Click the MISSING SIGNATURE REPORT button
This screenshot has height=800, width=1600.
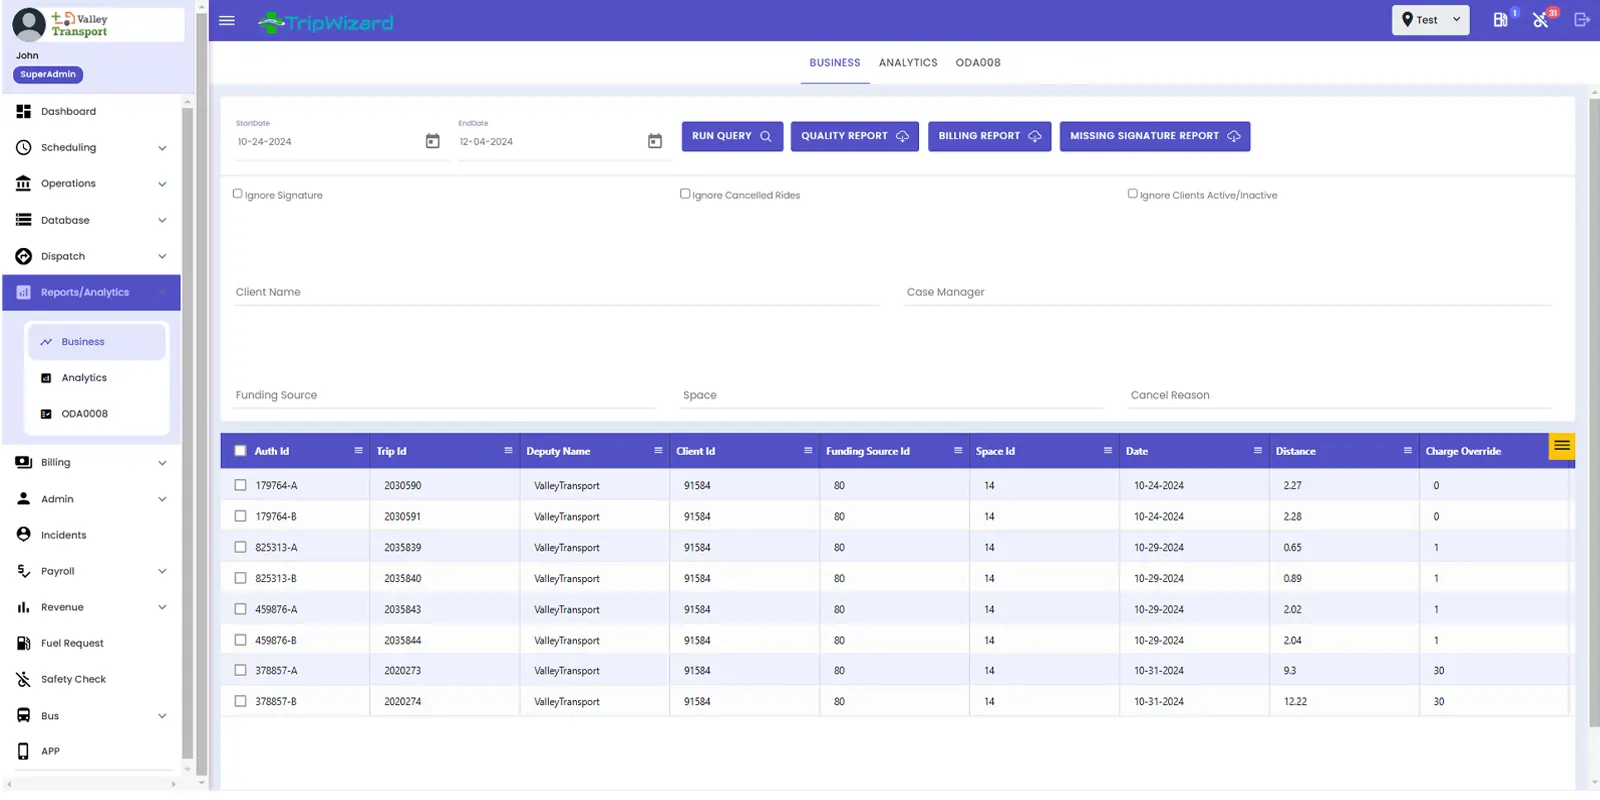pyautogui.click(x=1154, y=136)
